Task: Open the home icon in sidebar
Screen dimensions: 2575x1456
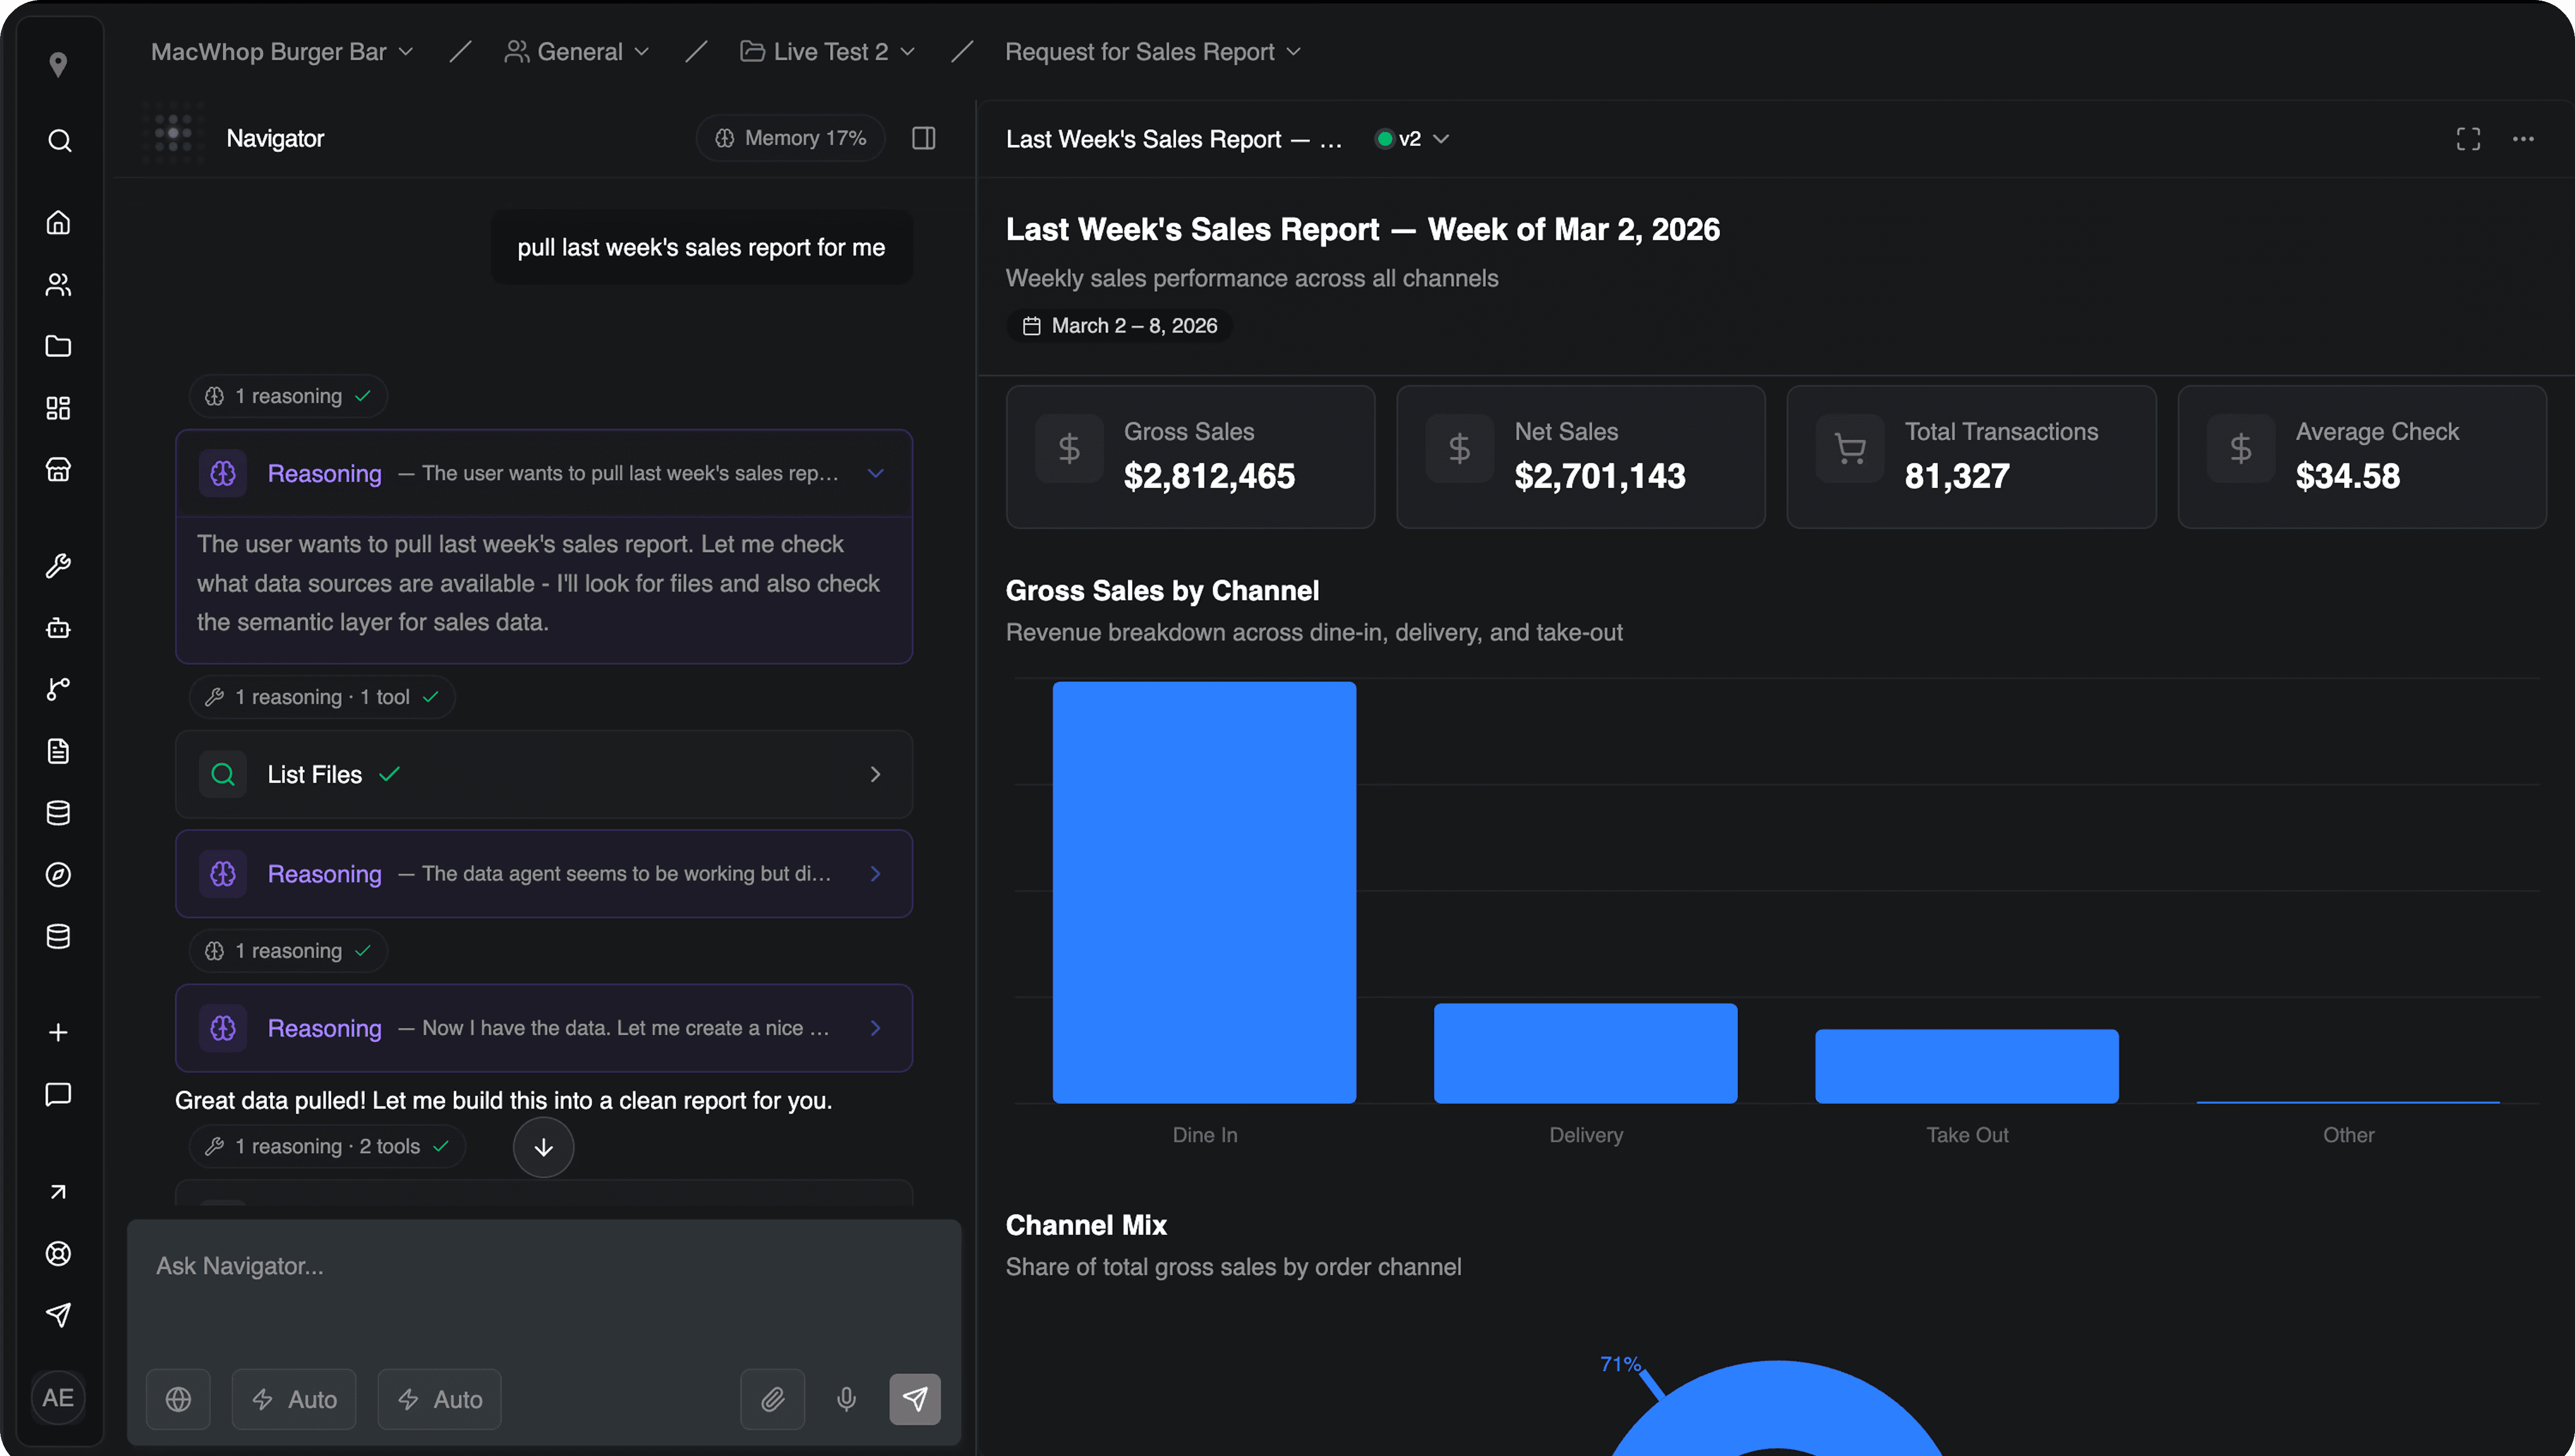Action: (x=58, y=222)
